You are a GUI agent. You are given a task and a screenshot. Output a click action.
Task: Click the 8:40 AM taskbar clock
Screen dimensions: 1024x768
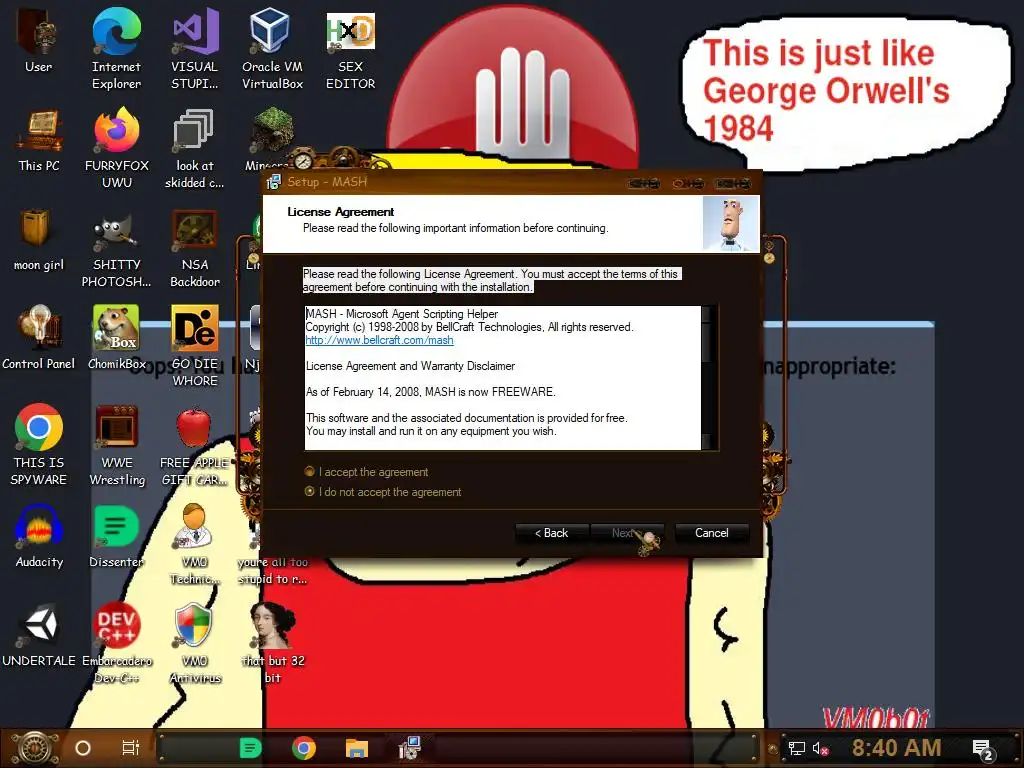(896, 748)
